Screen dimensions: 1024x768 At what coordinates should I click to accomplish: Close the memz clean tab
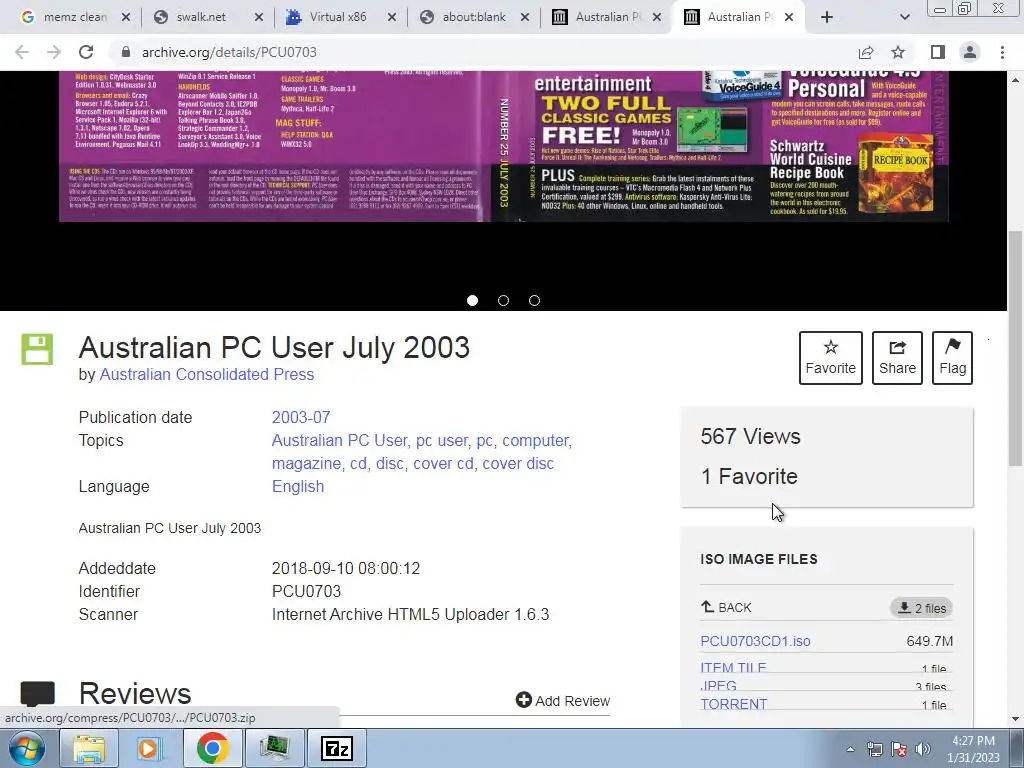click(x=126, y=17)
